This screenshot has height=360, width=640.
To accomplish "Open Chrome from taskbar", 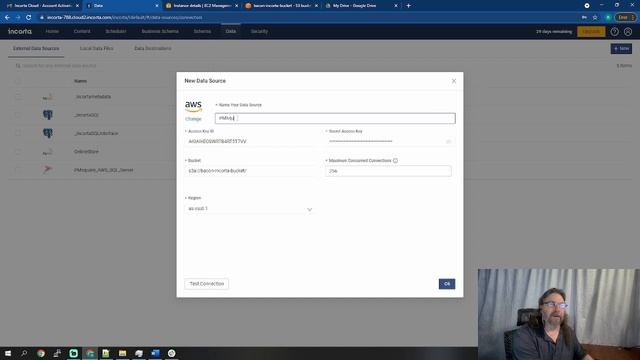I will coord(41,353).
